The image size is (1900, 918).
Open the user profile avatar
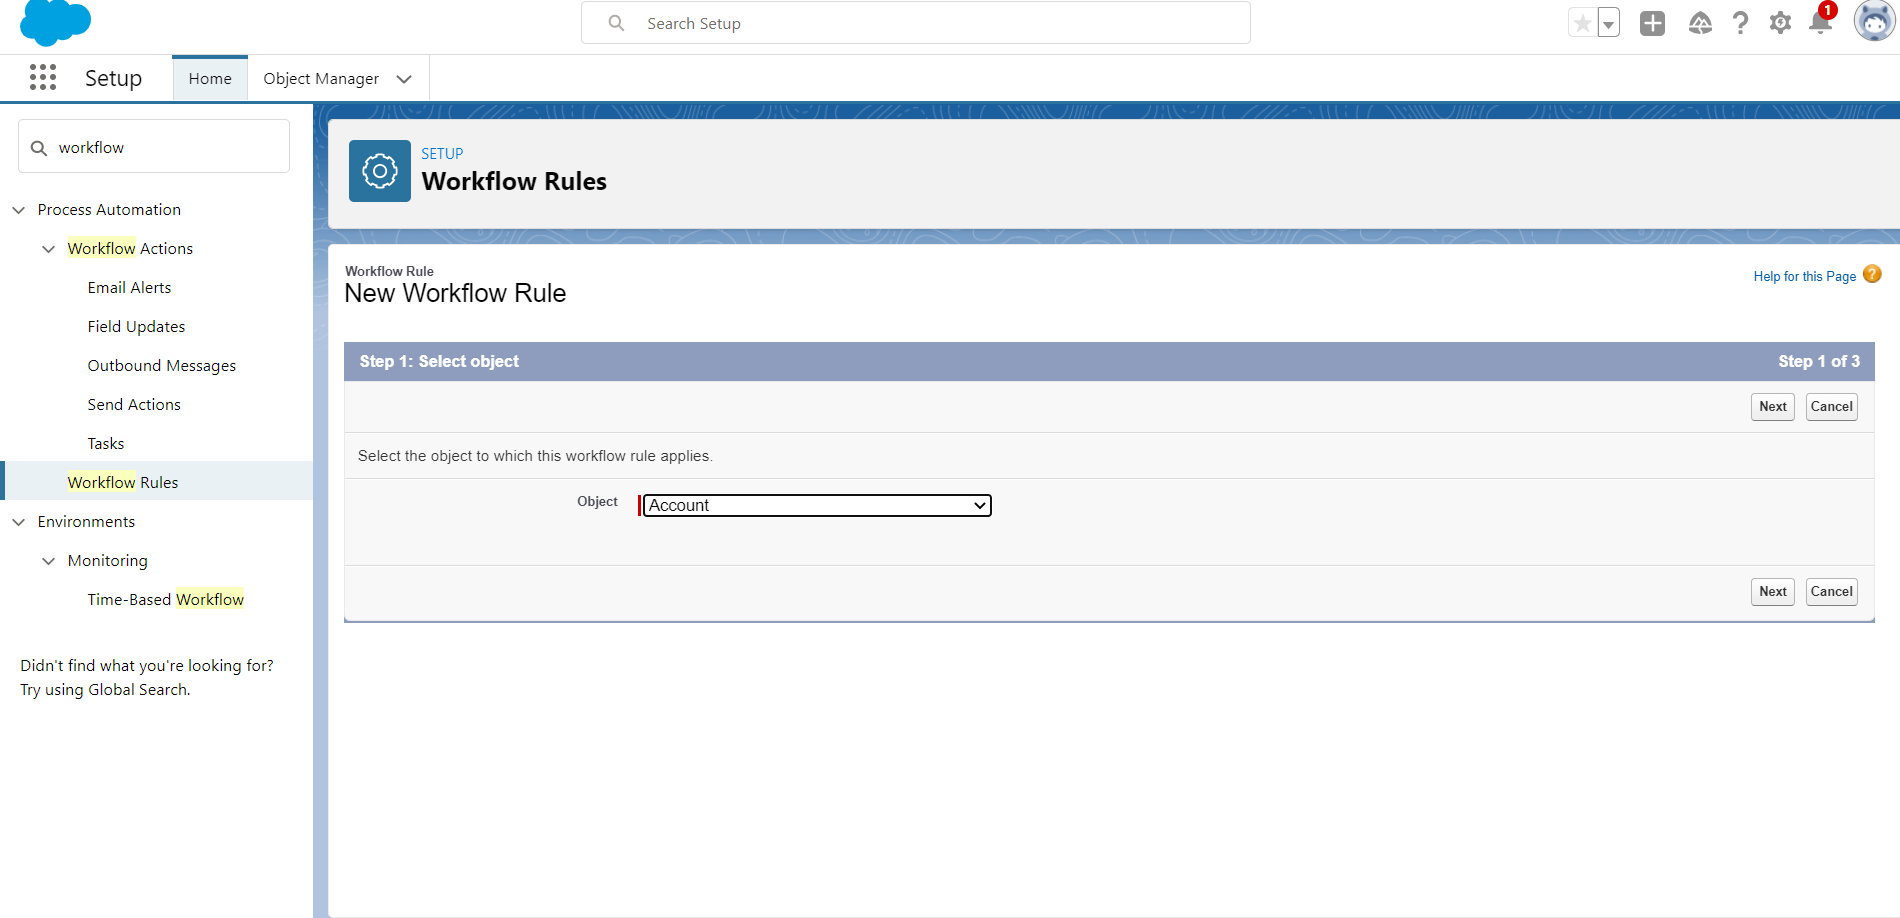1873,22
